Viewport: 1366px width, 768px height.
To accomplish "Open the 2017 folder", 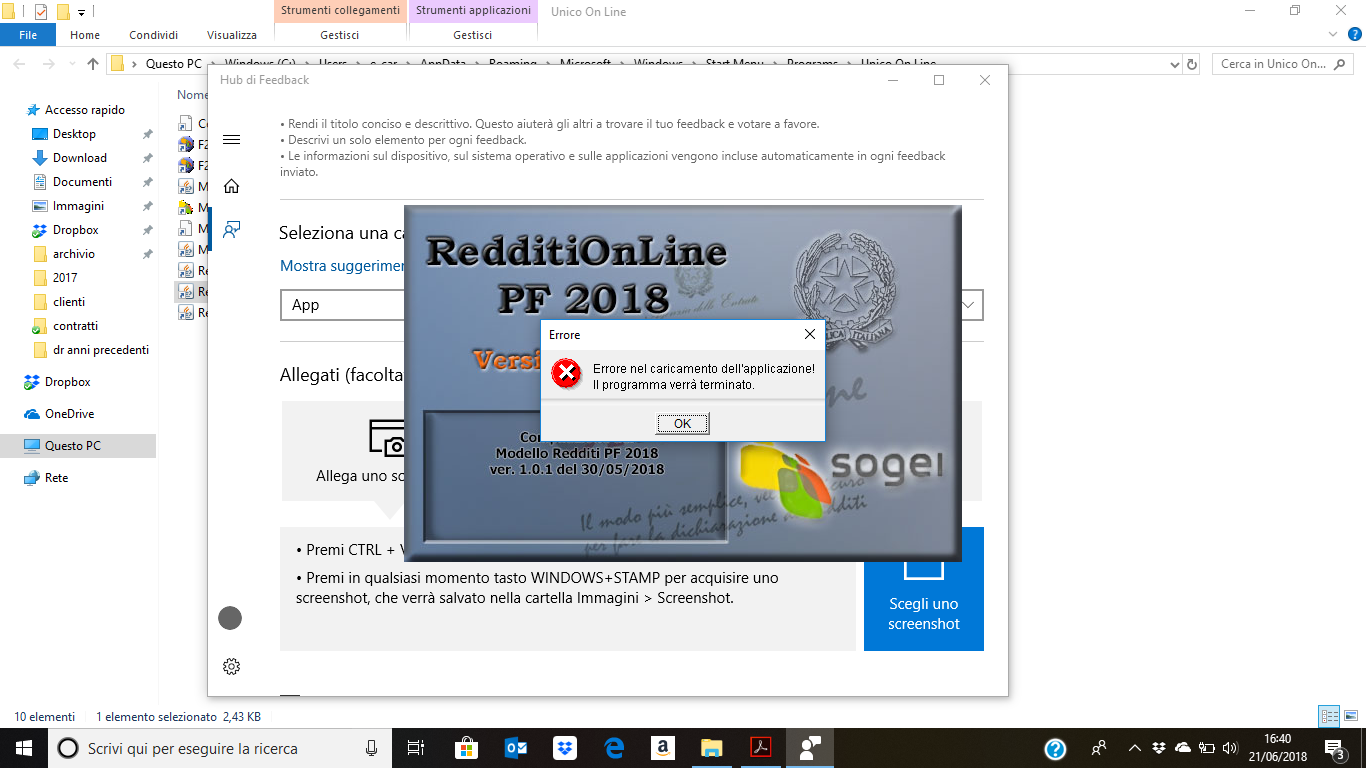I will pyautogui.click(x=65, y=278).
